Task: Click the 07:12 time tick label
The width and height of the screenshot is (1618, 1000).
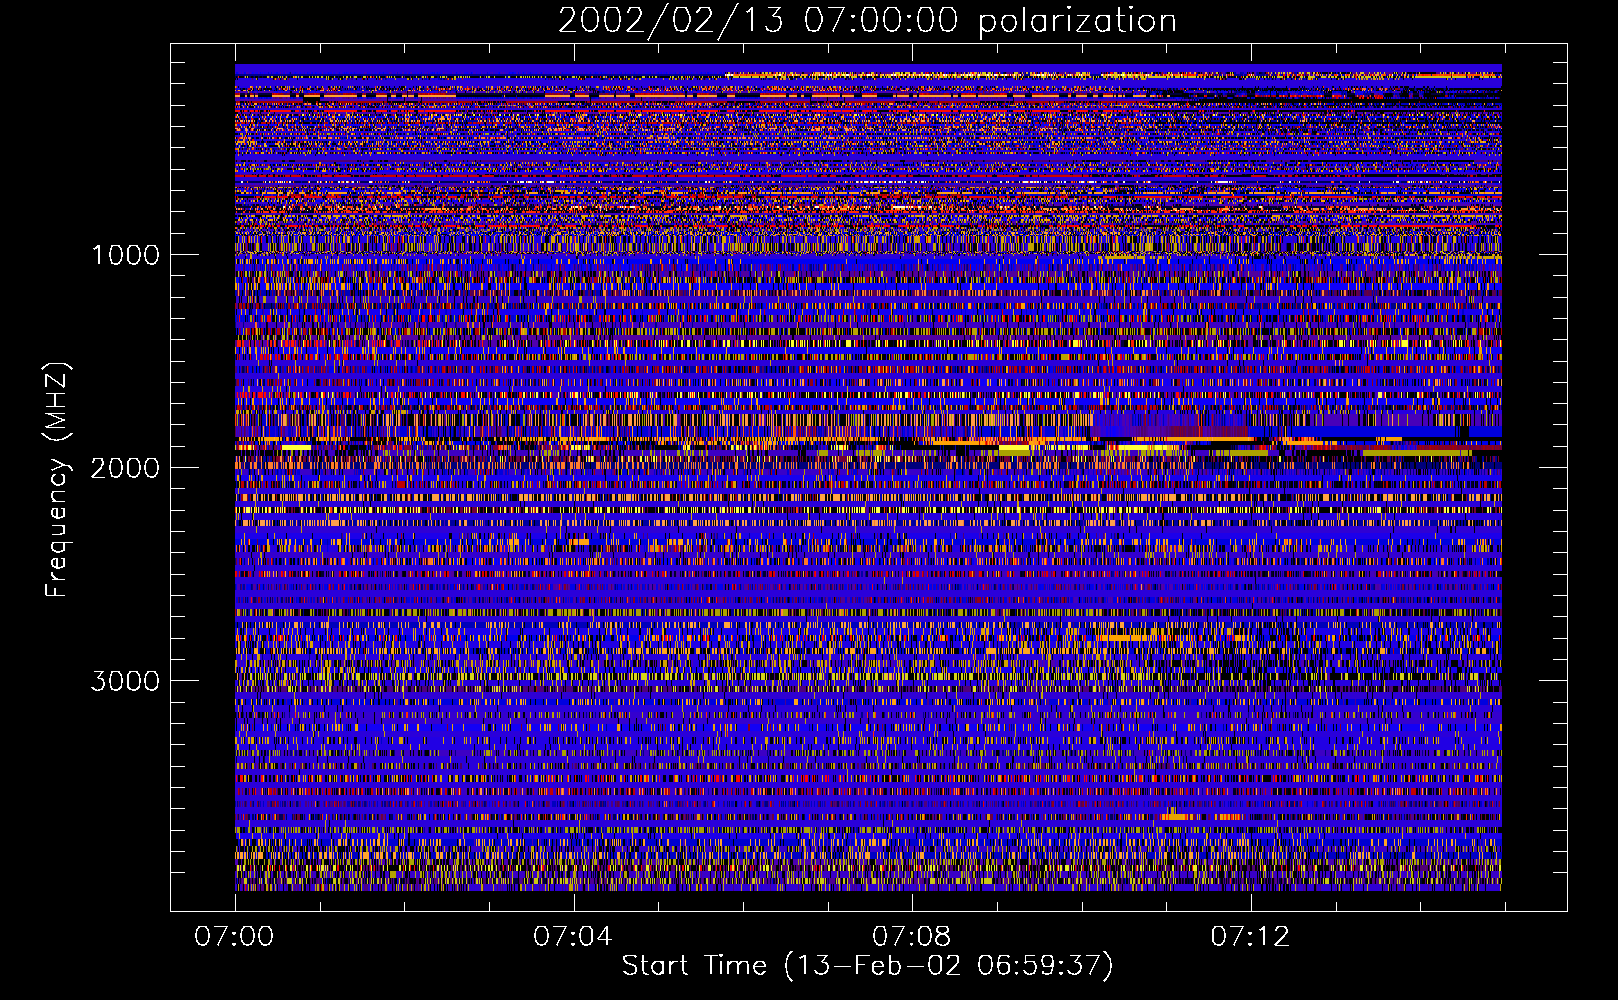Action: 1250,936
